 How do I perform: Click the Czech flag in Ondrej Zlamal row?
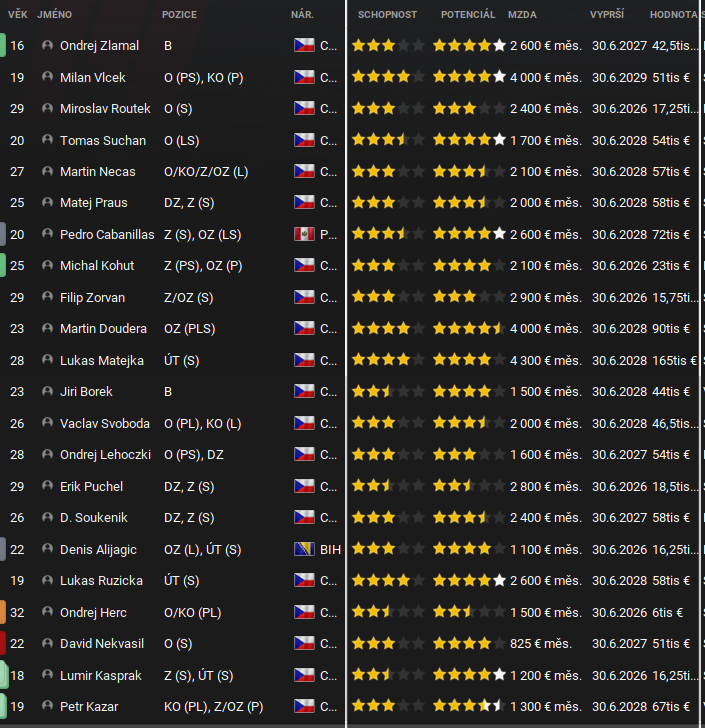(x=304, y=46)
